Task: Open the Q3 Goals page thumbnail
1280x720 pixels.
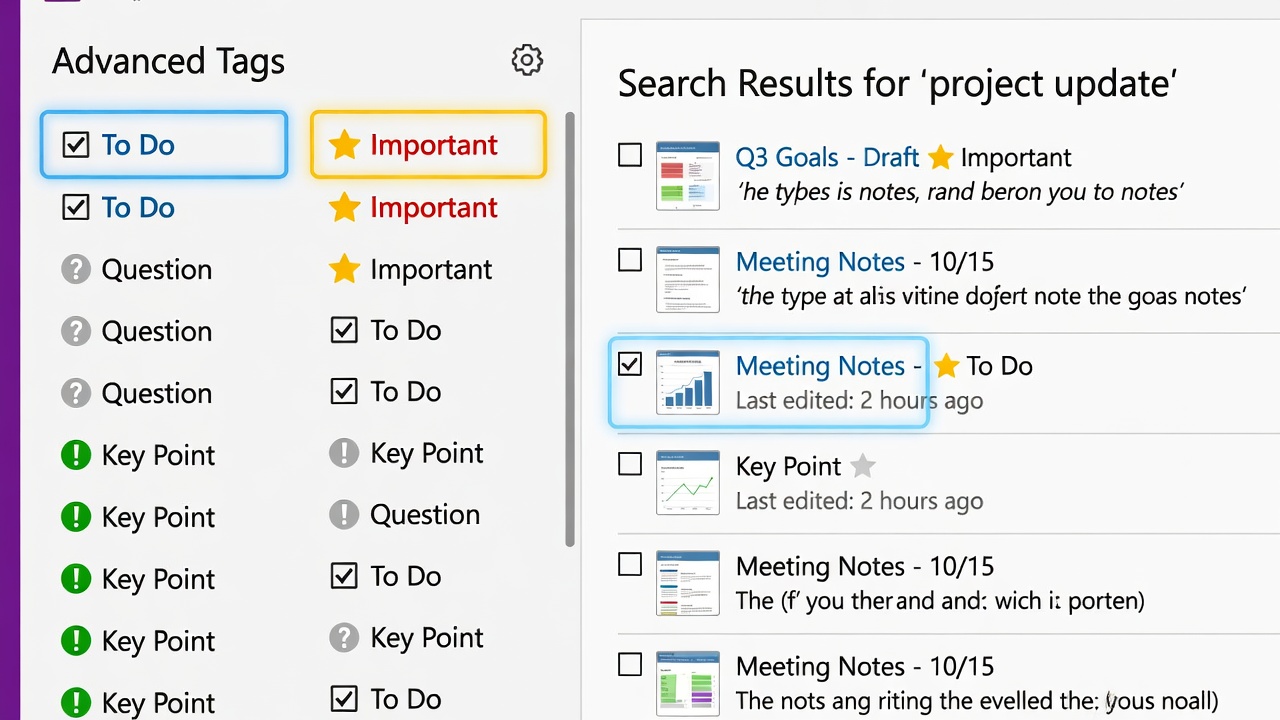Action: point(688,176)
